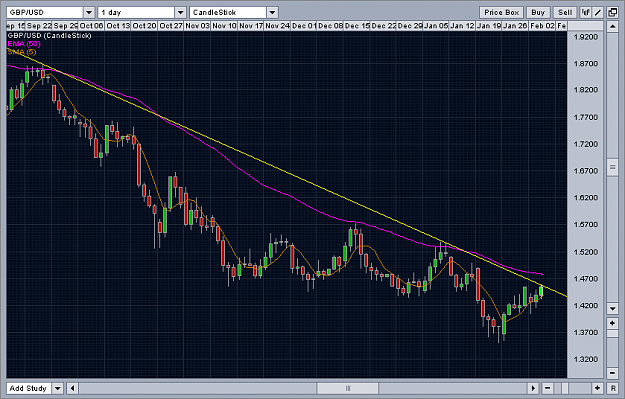Zoom in the price scale with plus
This screenshot has width=625, height=399.
612,323
